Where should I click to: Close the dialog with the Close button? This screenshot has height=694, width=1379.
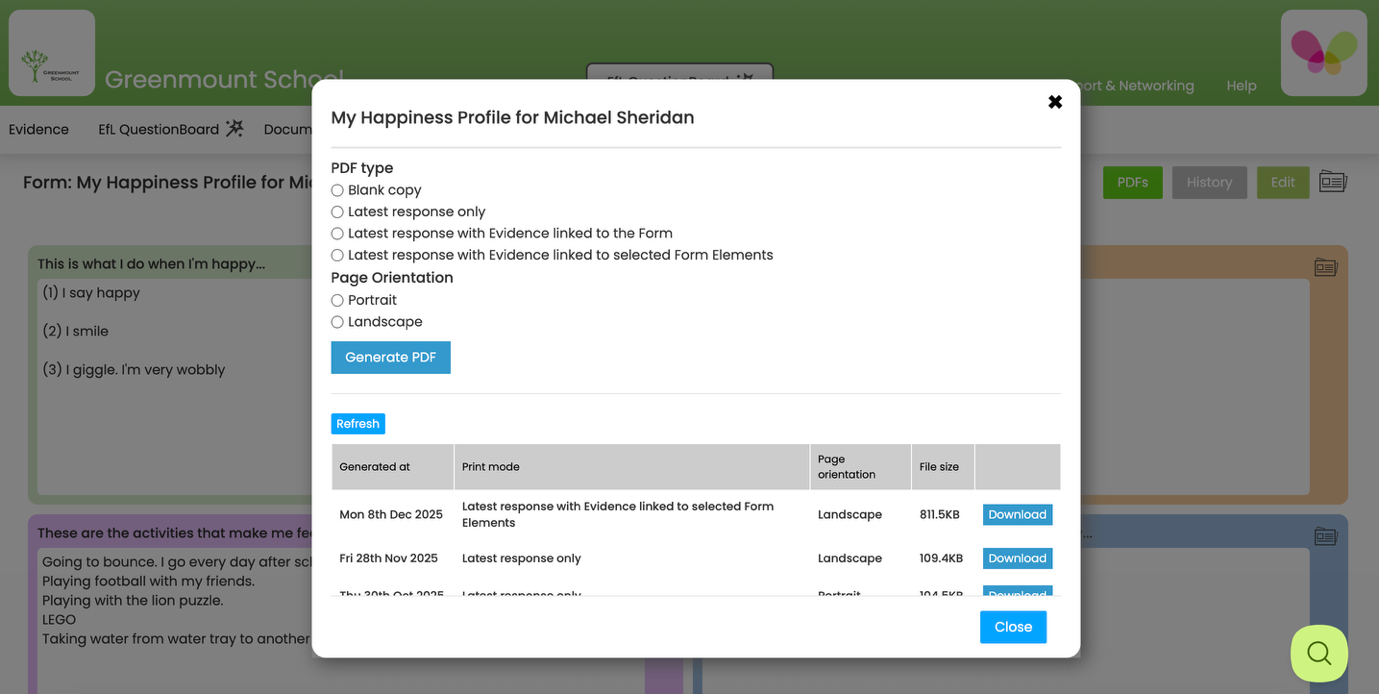click(1012, 627)
